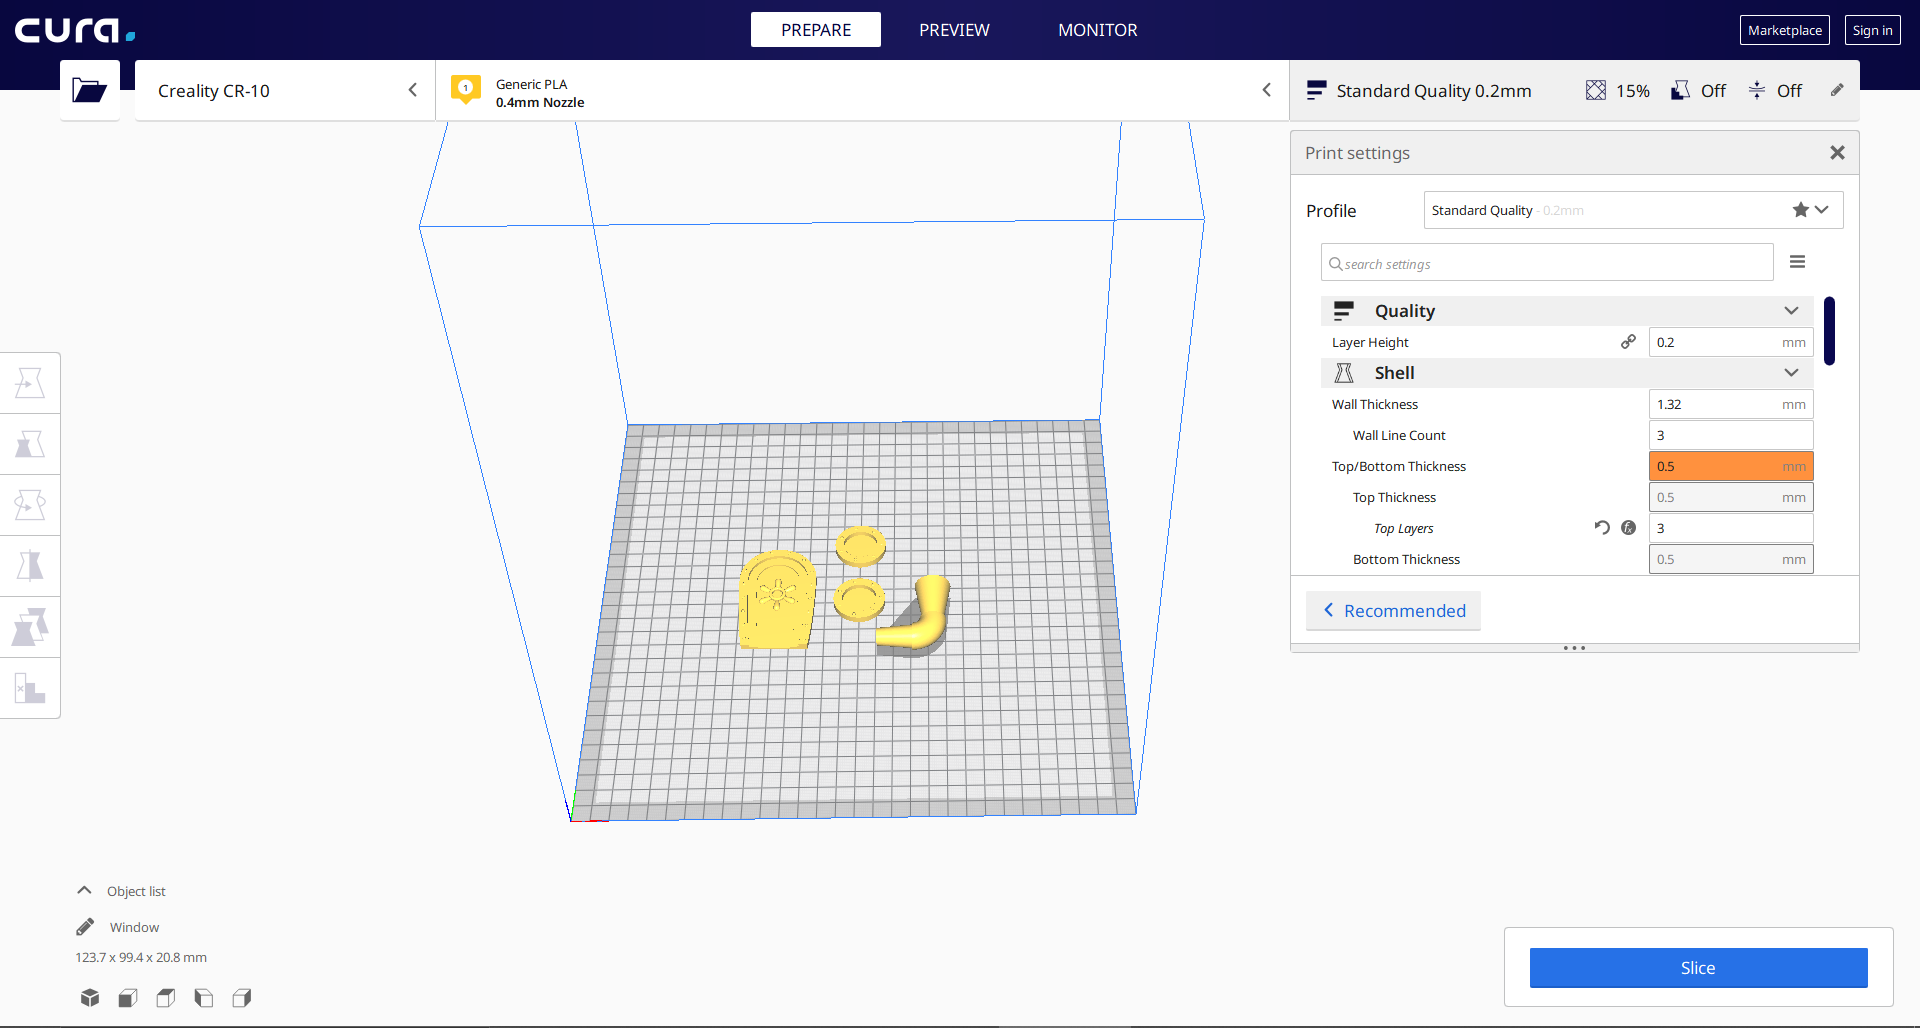Click the Layer Height link icon
This screenshot has height=1028, width=1920.
coord(1629,342)
